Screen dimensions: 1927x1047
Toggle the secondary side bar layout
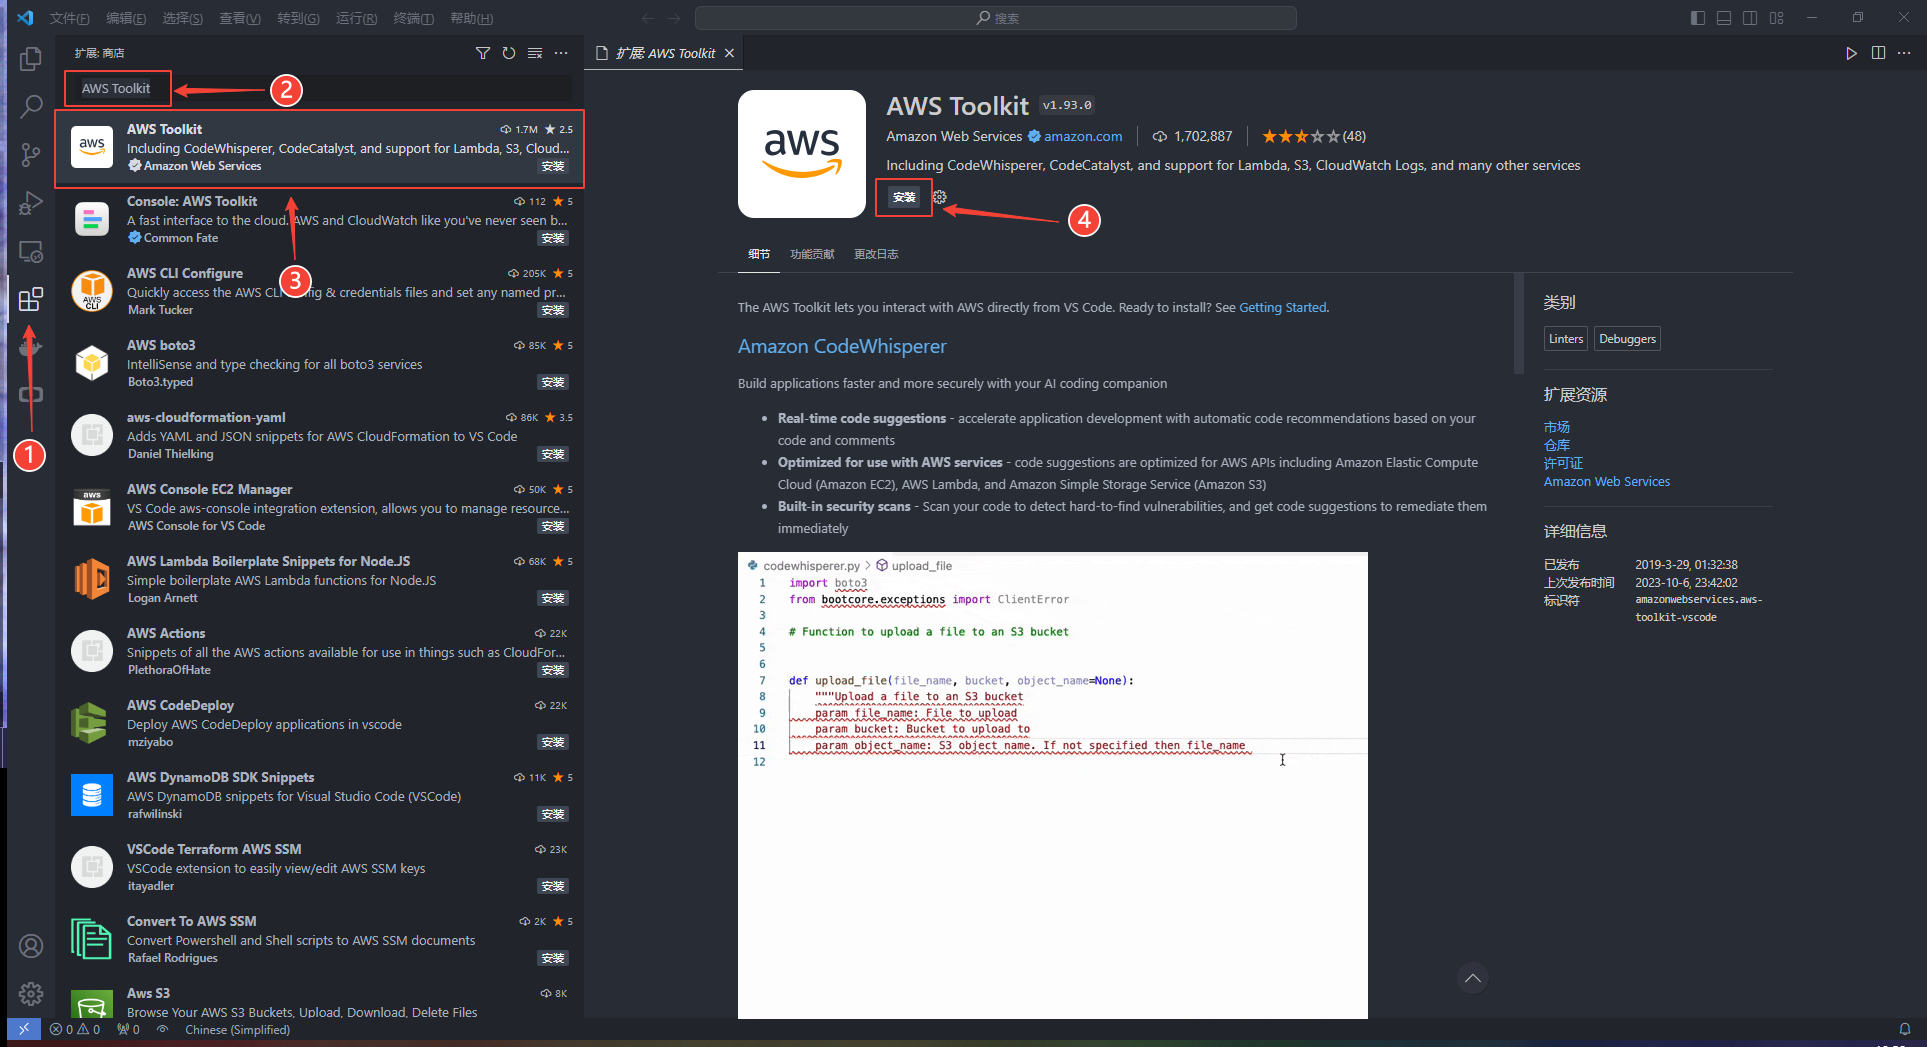coord(1750,18)
